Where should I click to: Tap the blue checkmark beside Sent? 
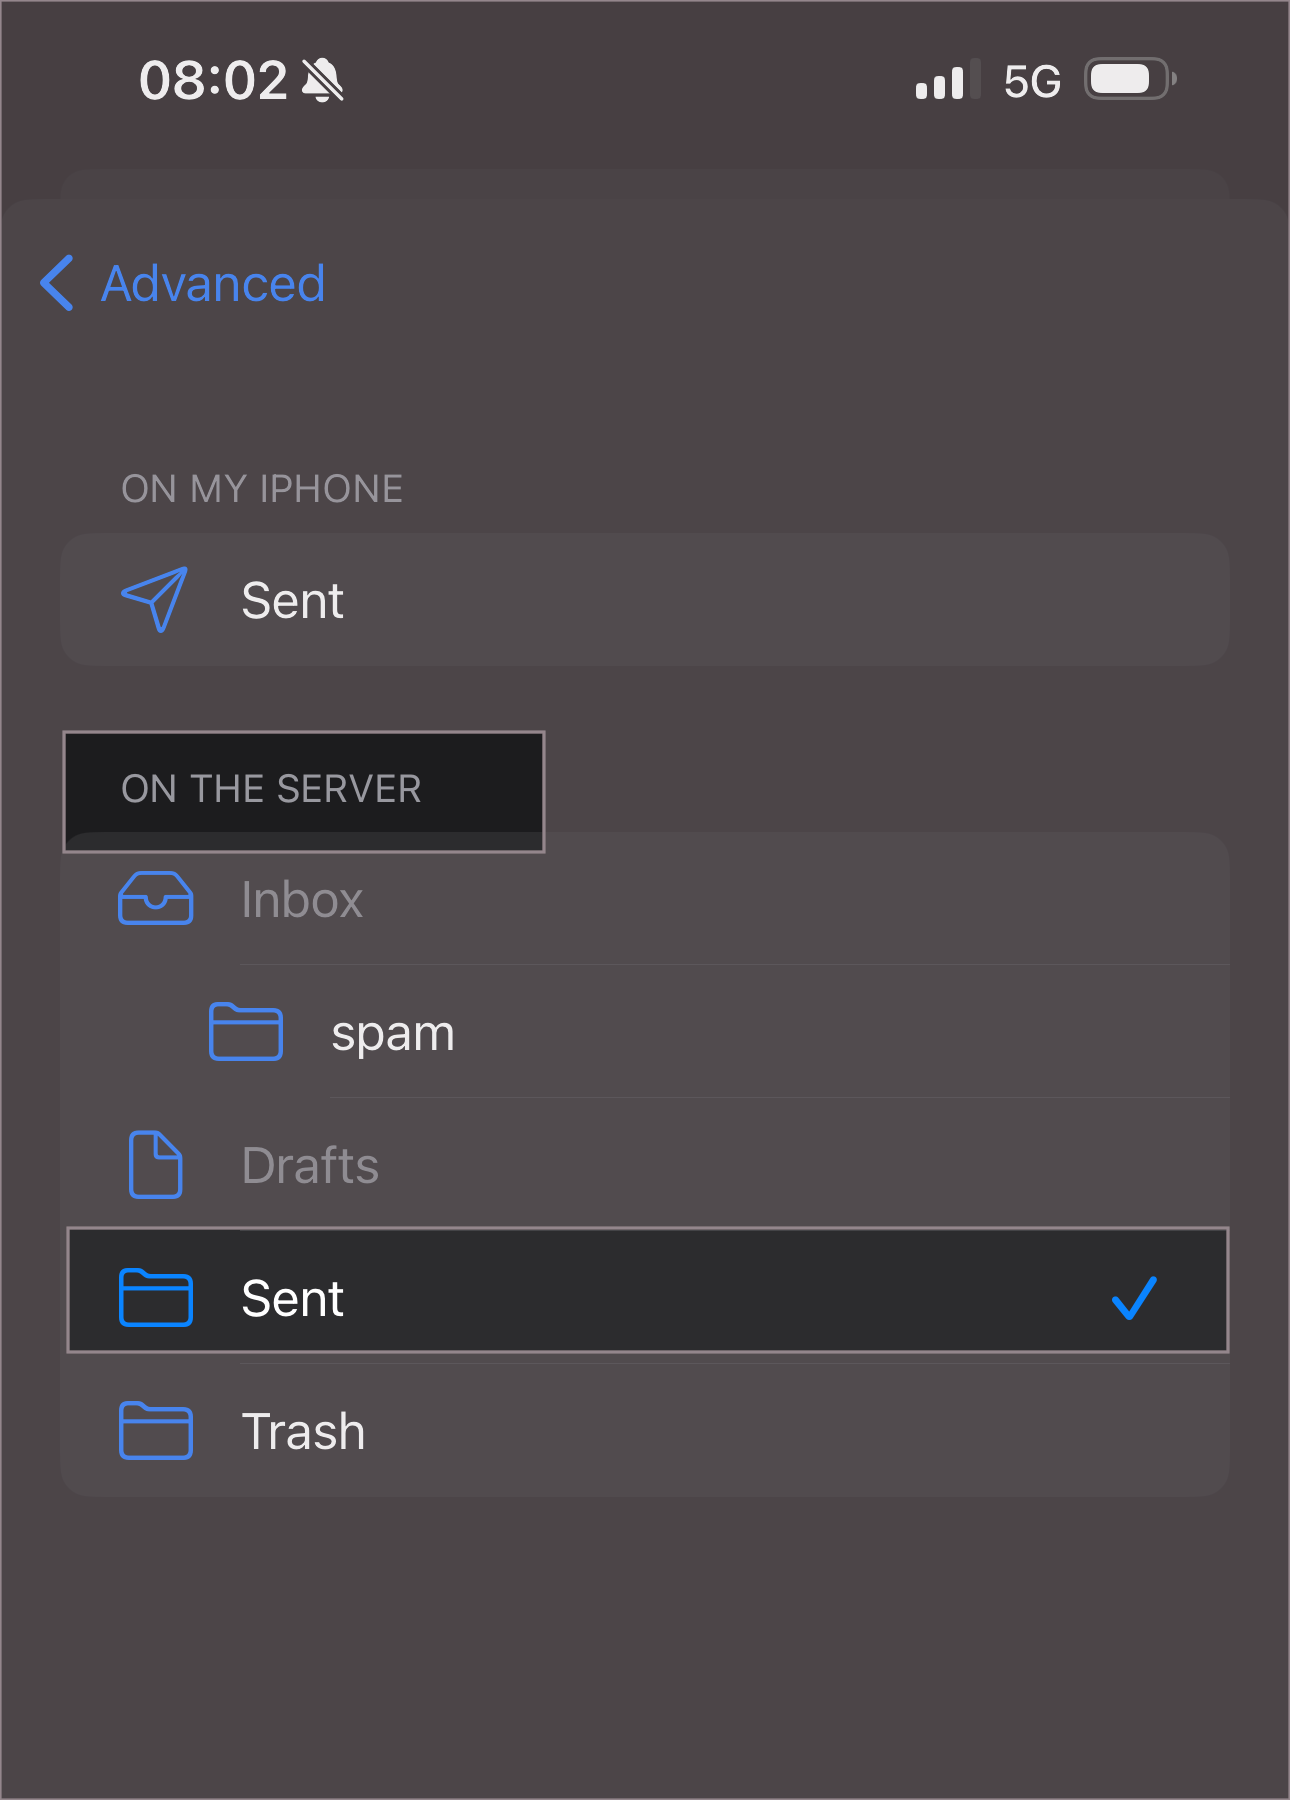1134,1298
